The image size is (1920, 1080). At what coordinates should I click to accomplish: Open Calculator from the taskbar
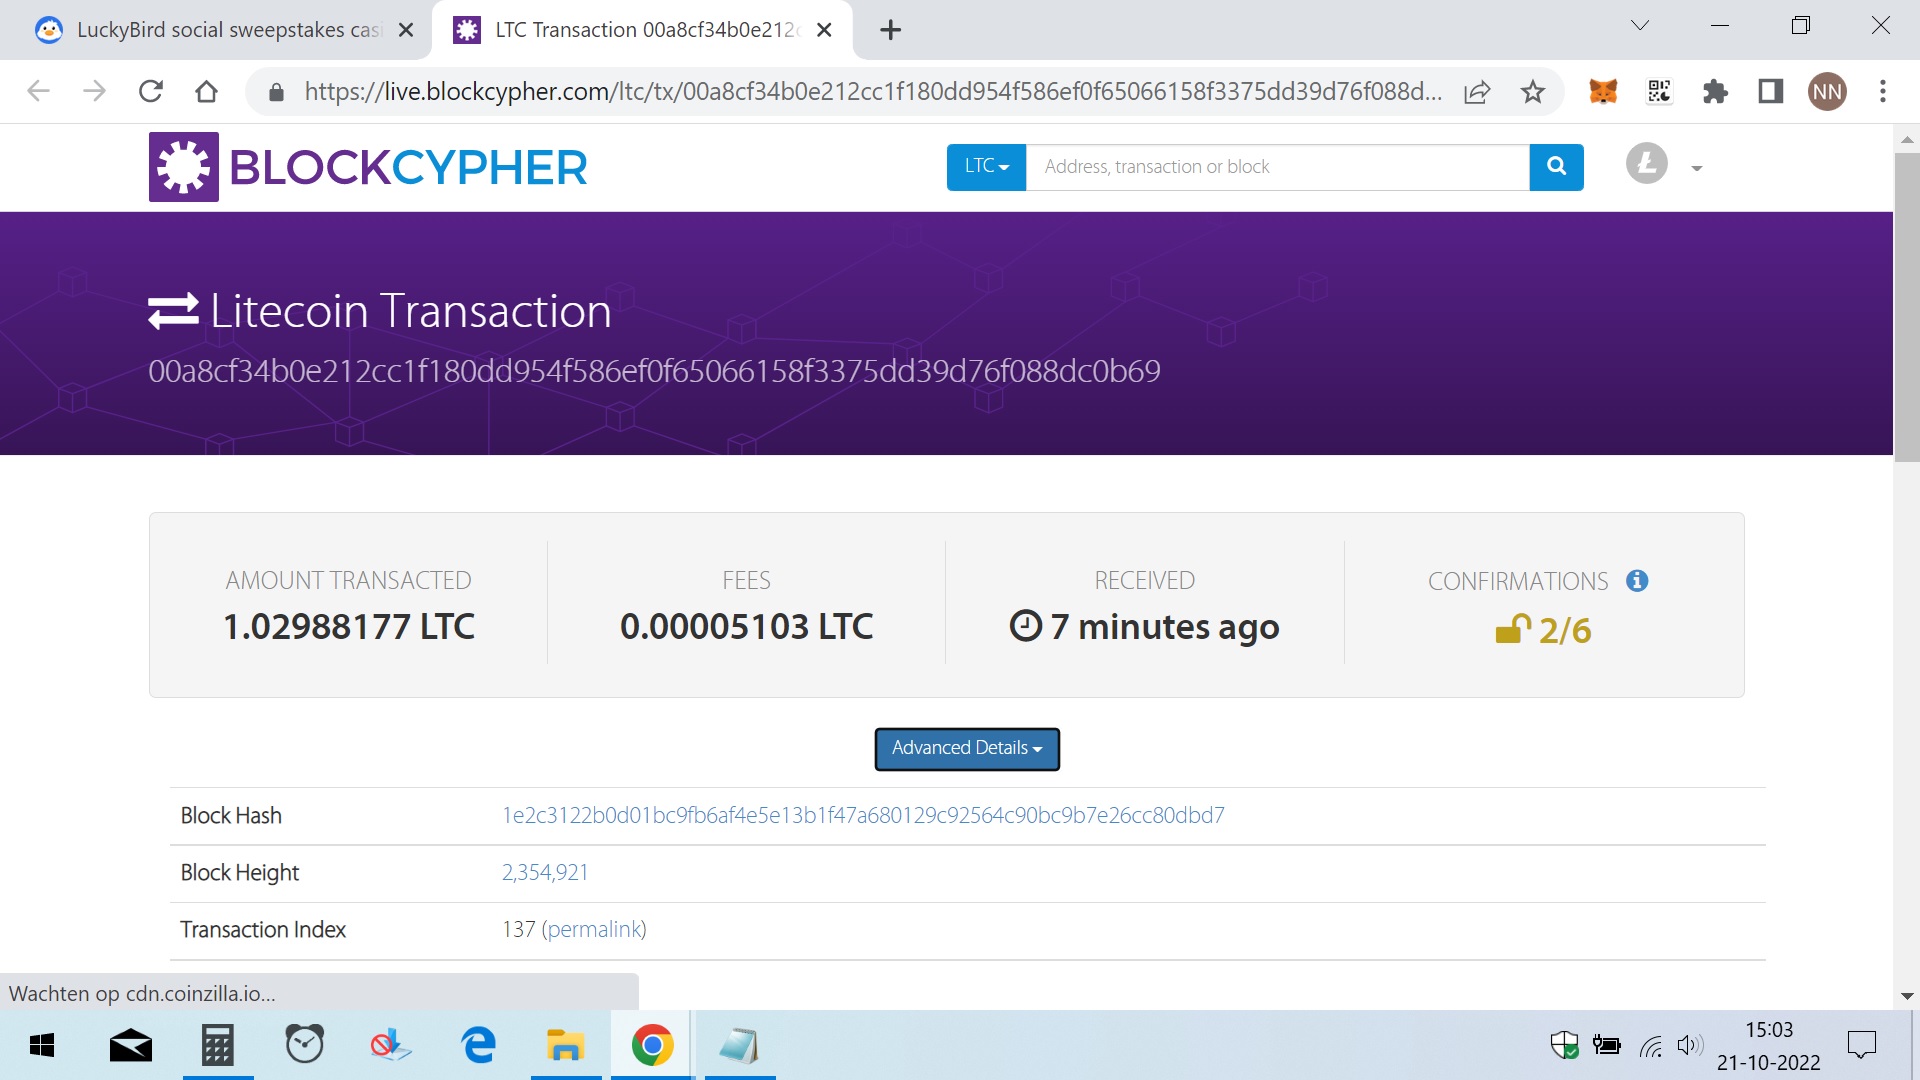click(x=218, y=1046)
